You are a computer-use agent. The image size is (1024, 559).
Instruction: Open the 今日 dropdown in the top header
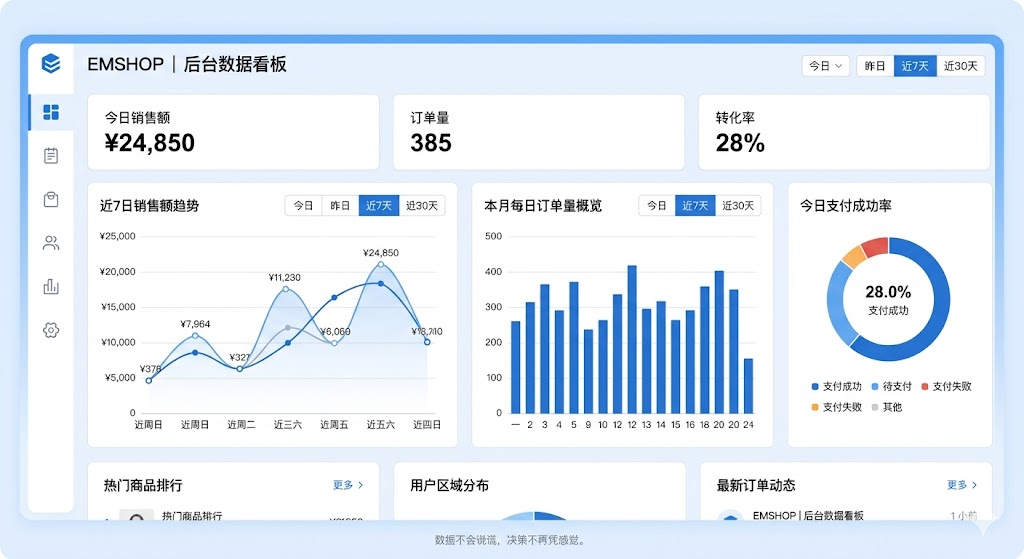coord(825,66)
